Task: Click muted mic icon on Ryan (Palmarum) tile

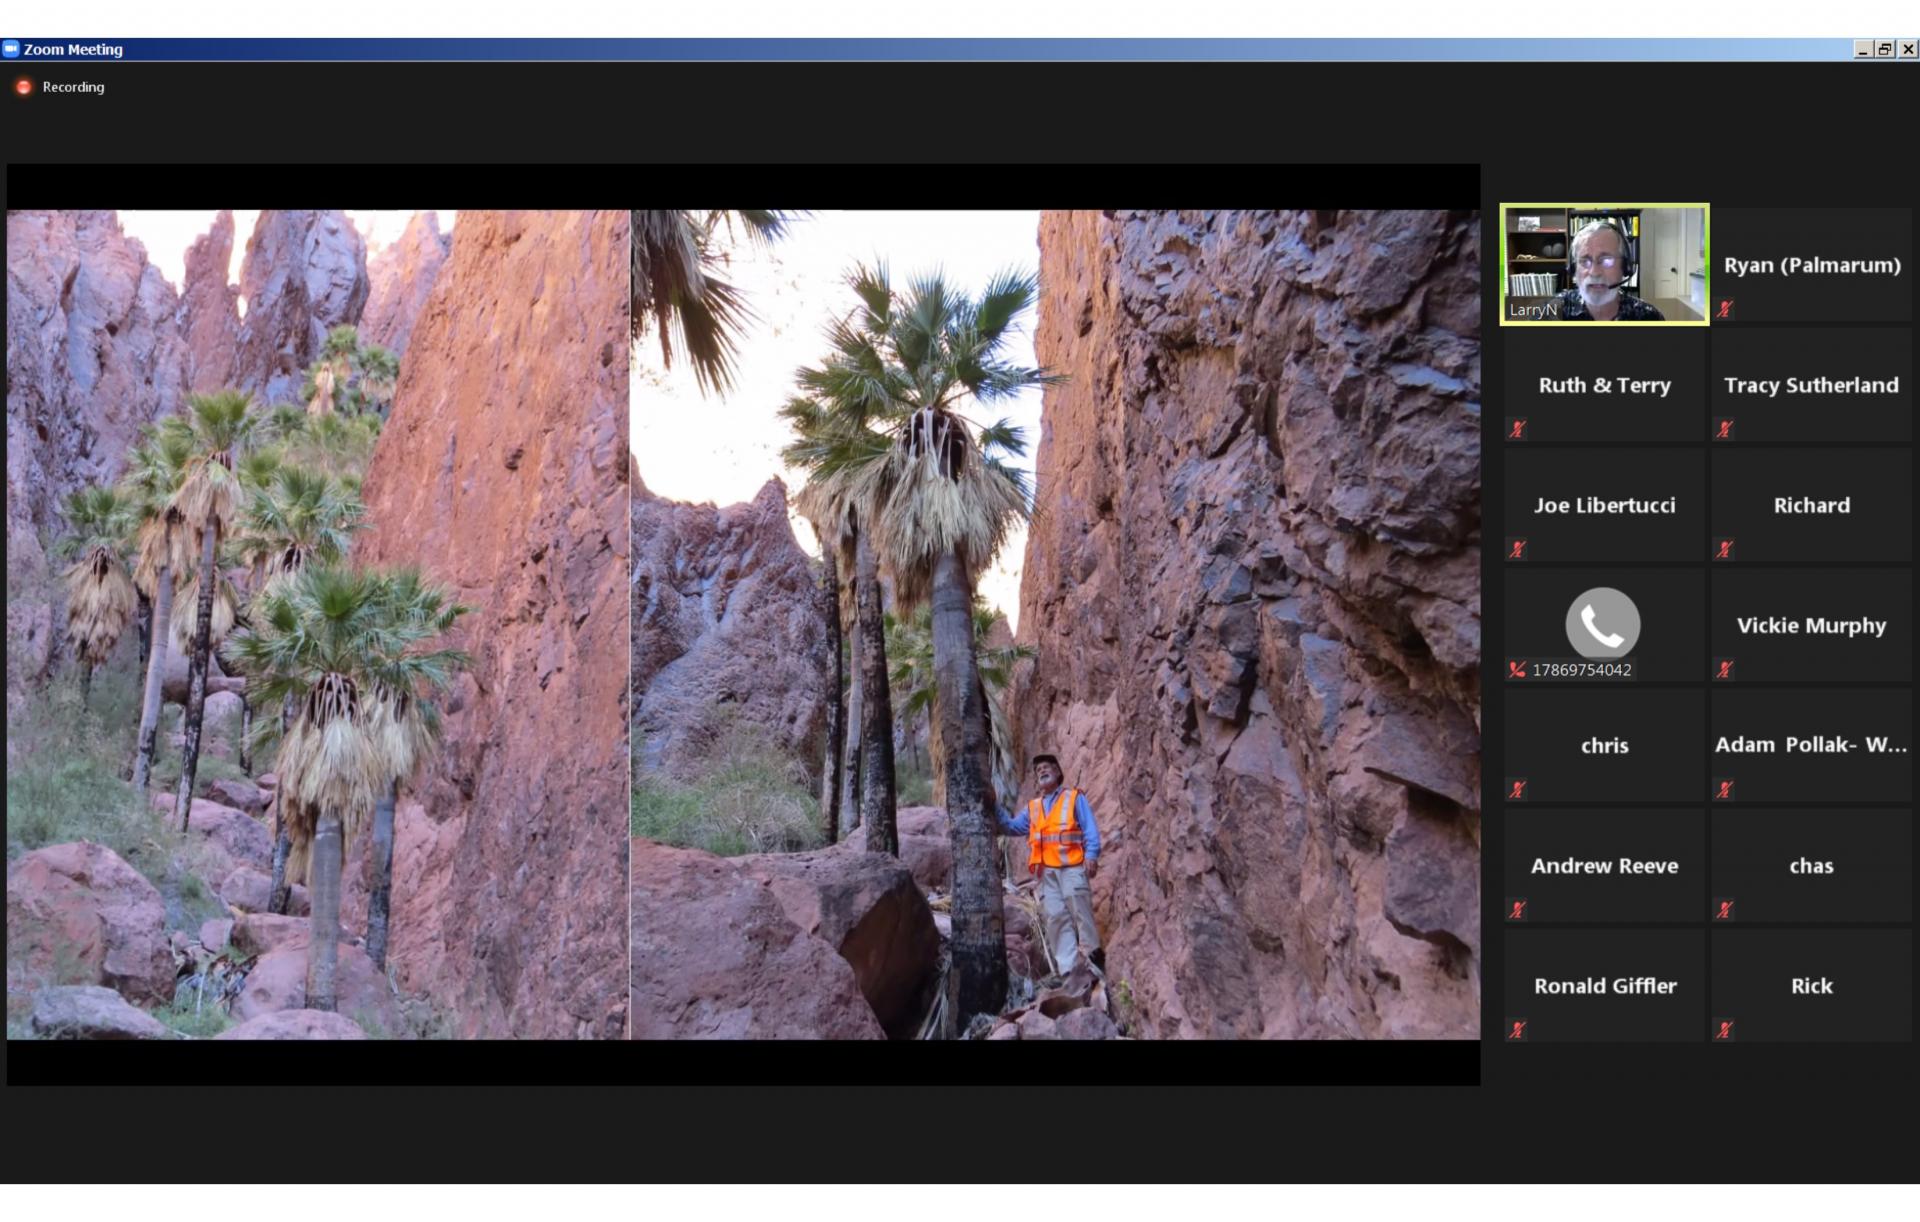Action: [x=1724, y=309]
